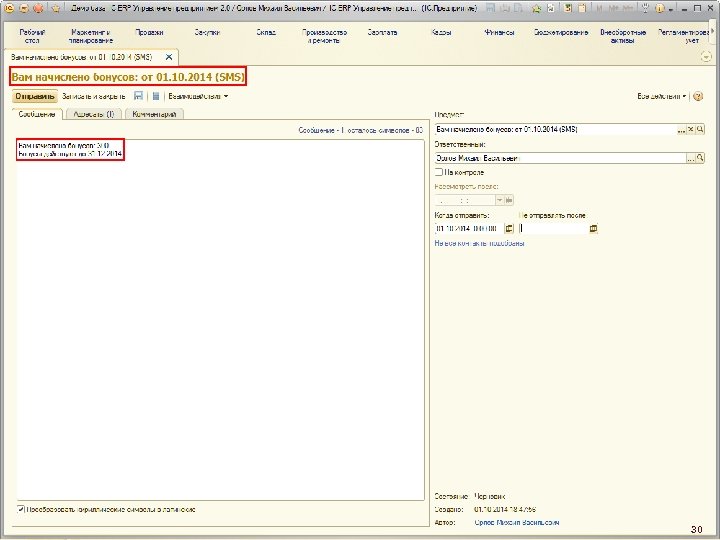This screenshot has height=540, width=720.
Task: Open Ответственный with the magnifier icon
Action: point(700,158)
